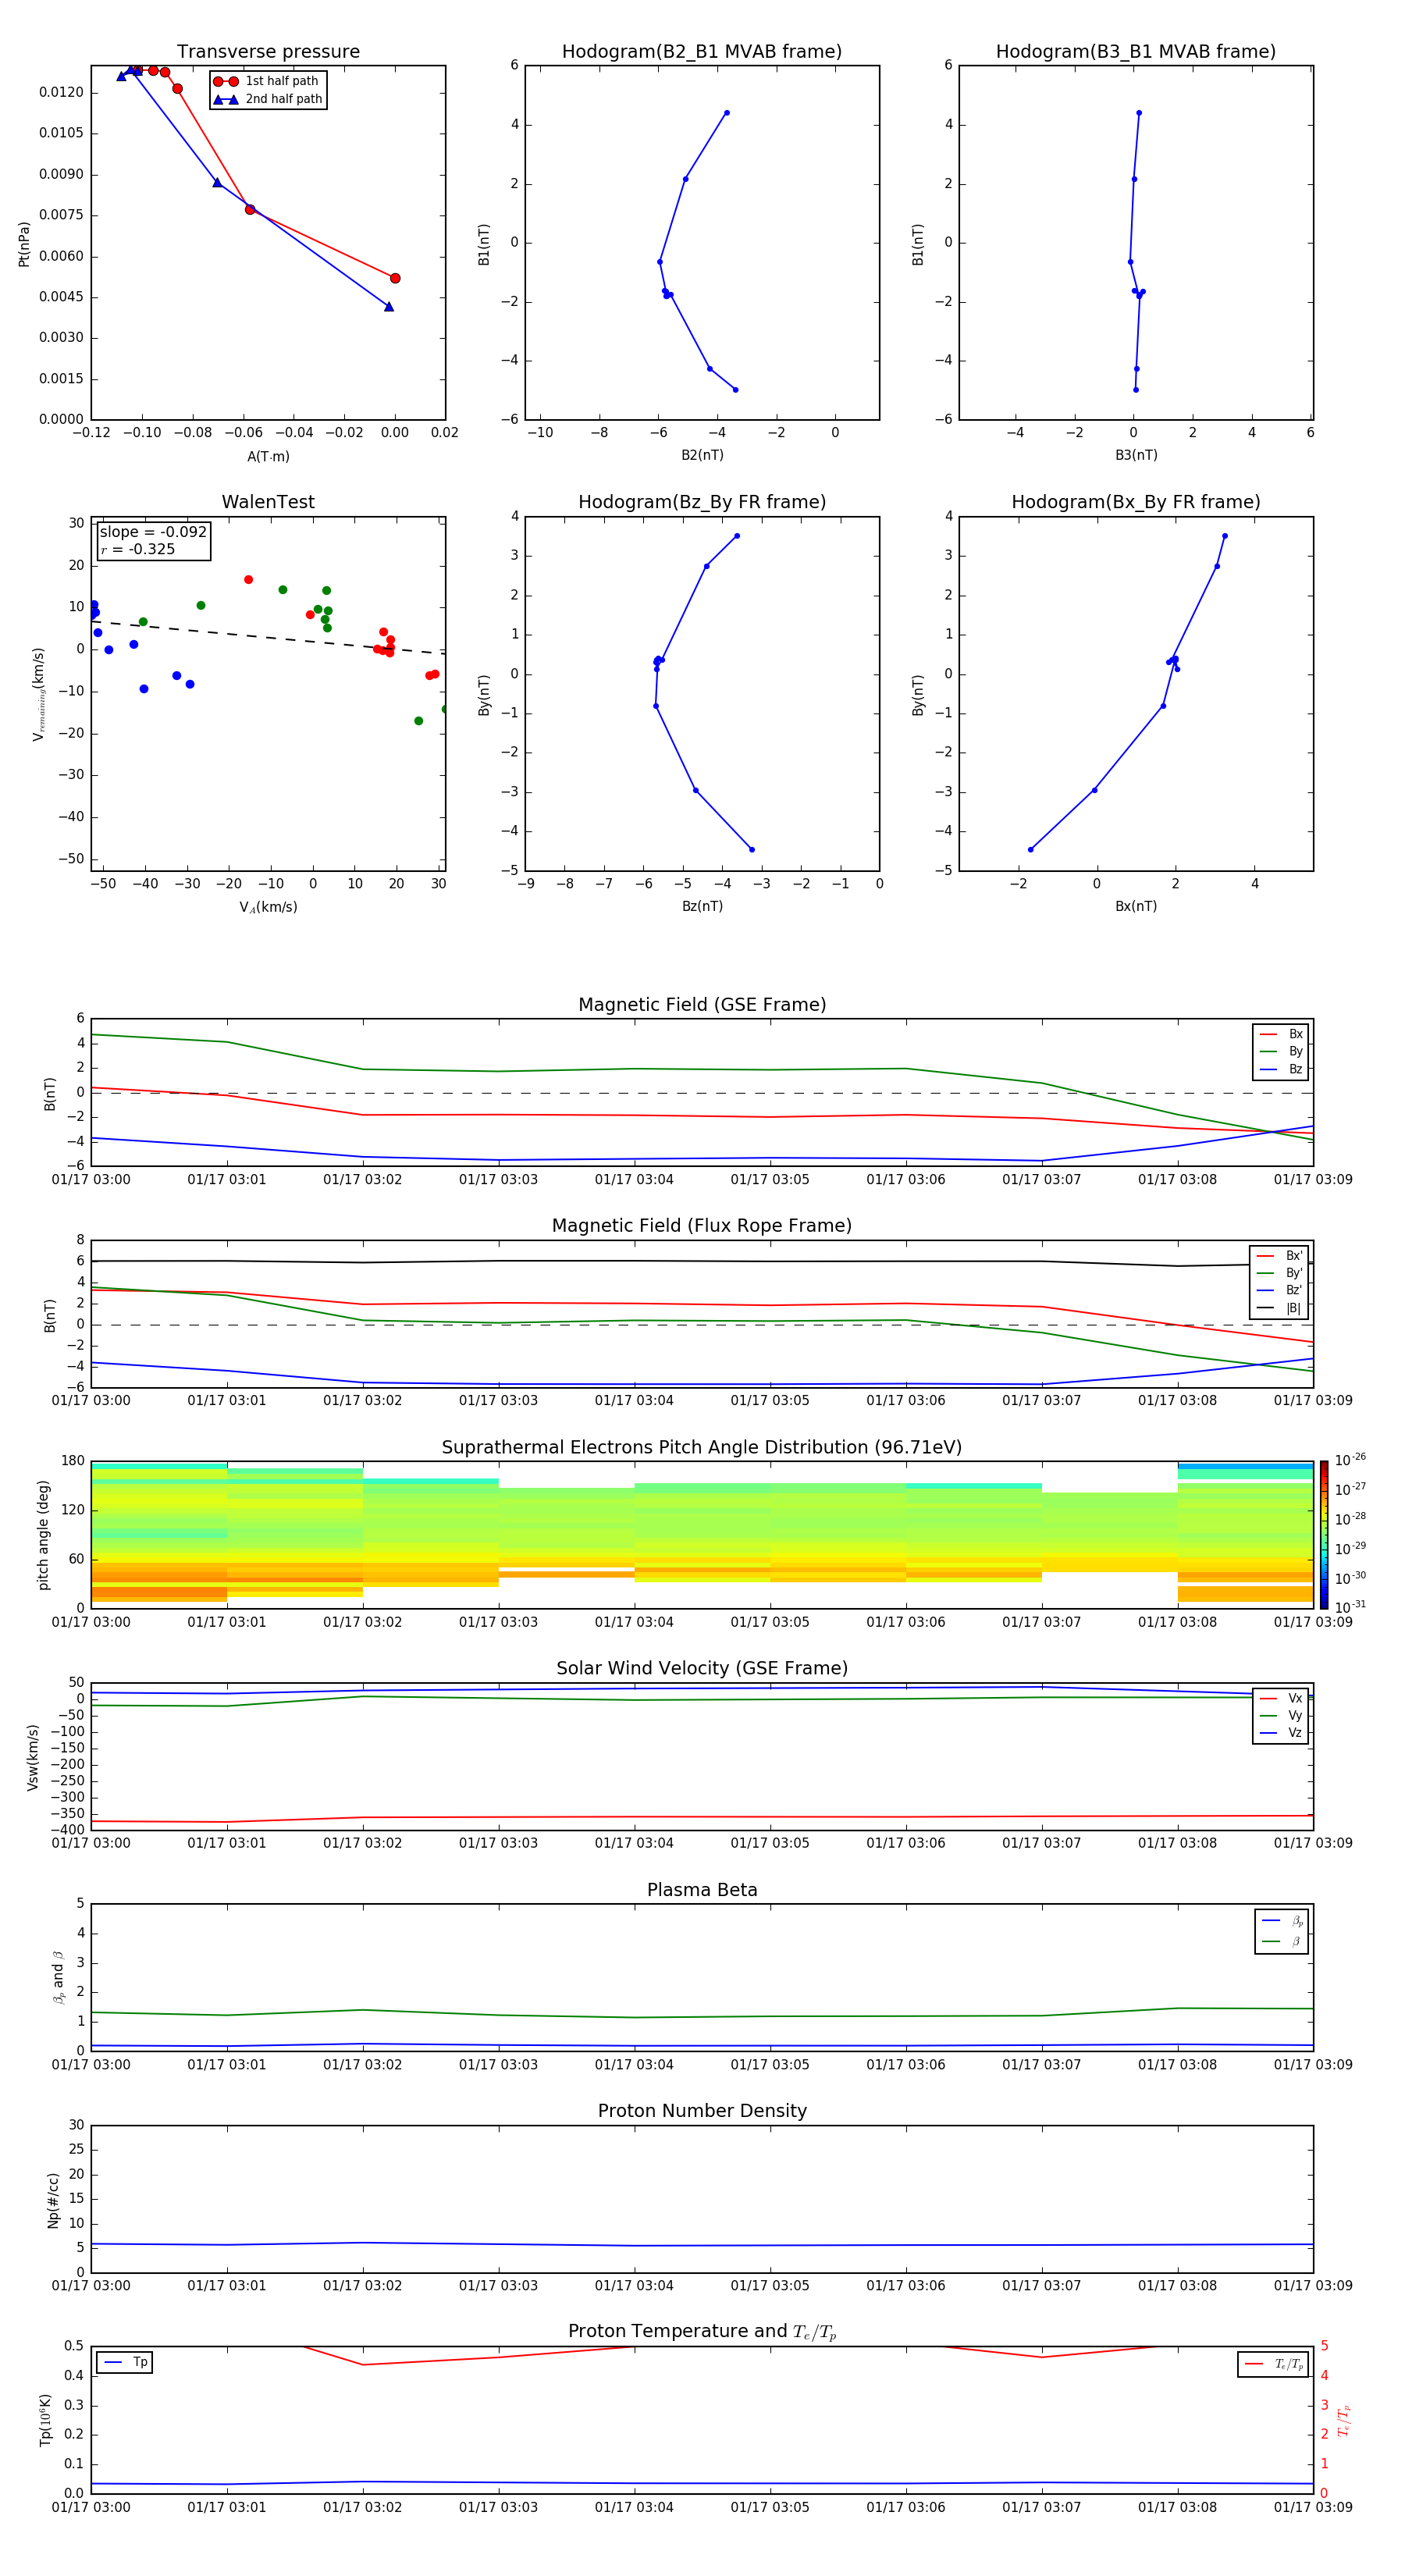Viewport: 1405px width, 2576px height.
Task: Click 'Bx' legend entry in GSE magnetic field plot
Action: pyautogui.click(x=1281, y=1034)
